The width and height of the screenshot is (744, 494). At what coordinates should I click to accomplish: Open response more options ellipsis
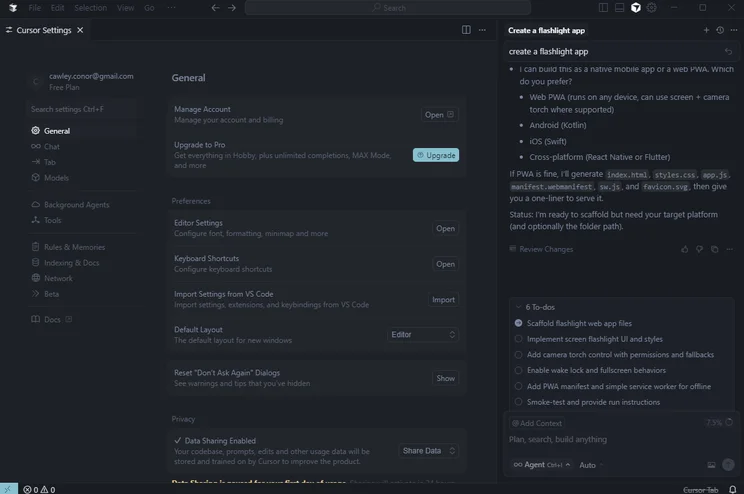[729, 249]
